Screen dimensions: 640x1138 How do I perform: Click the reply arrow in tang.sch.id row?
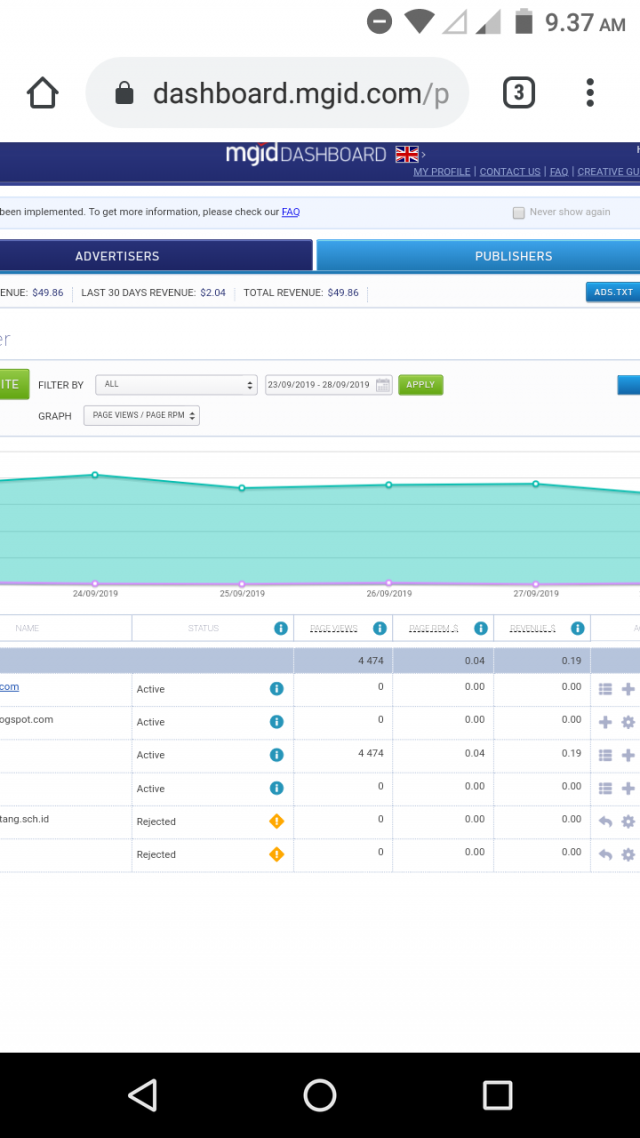(605, 822)
